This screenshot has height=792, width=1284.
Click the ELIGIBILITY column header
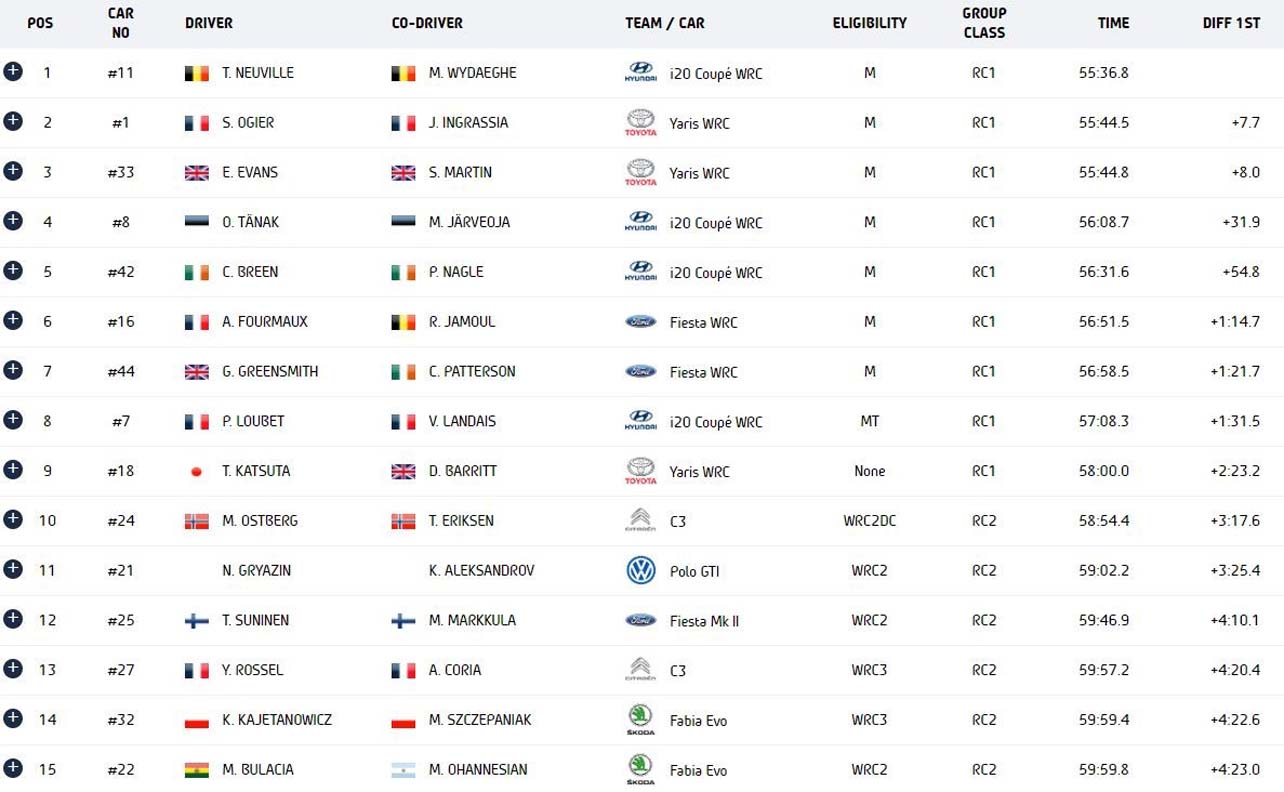[869, 23]
